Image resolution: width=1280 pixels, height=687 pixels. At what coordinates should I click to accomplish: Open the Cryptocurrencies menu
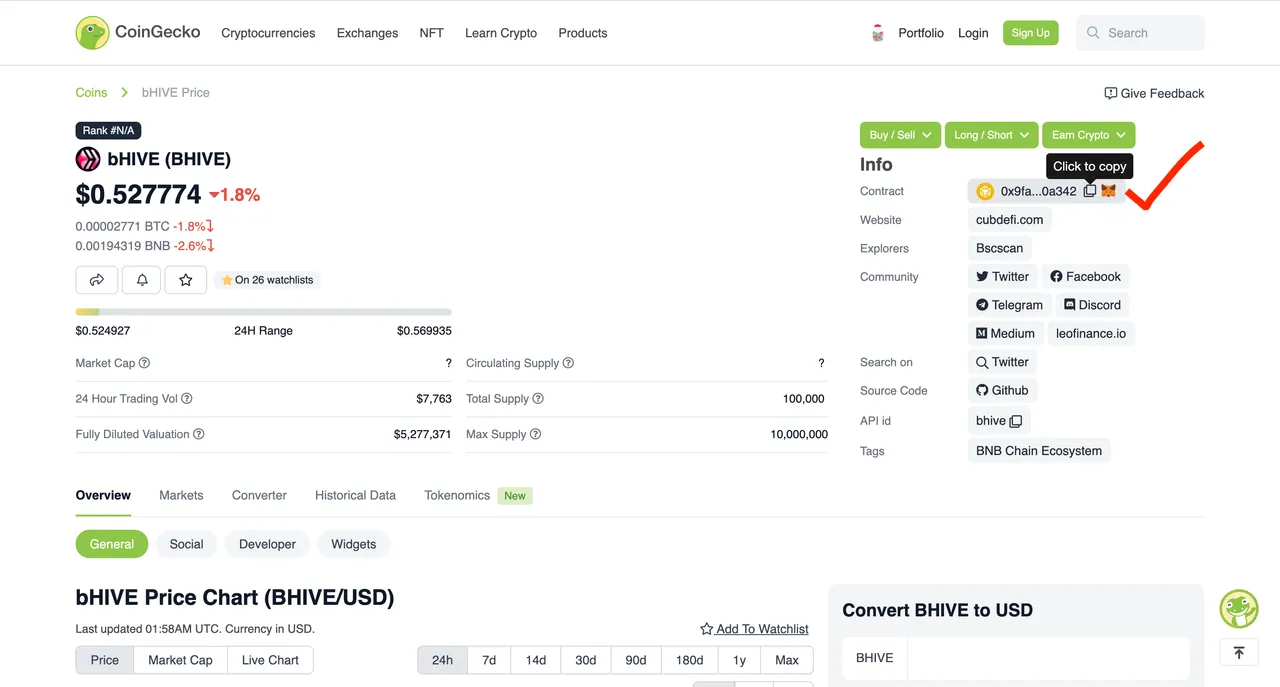click(268, 33)
